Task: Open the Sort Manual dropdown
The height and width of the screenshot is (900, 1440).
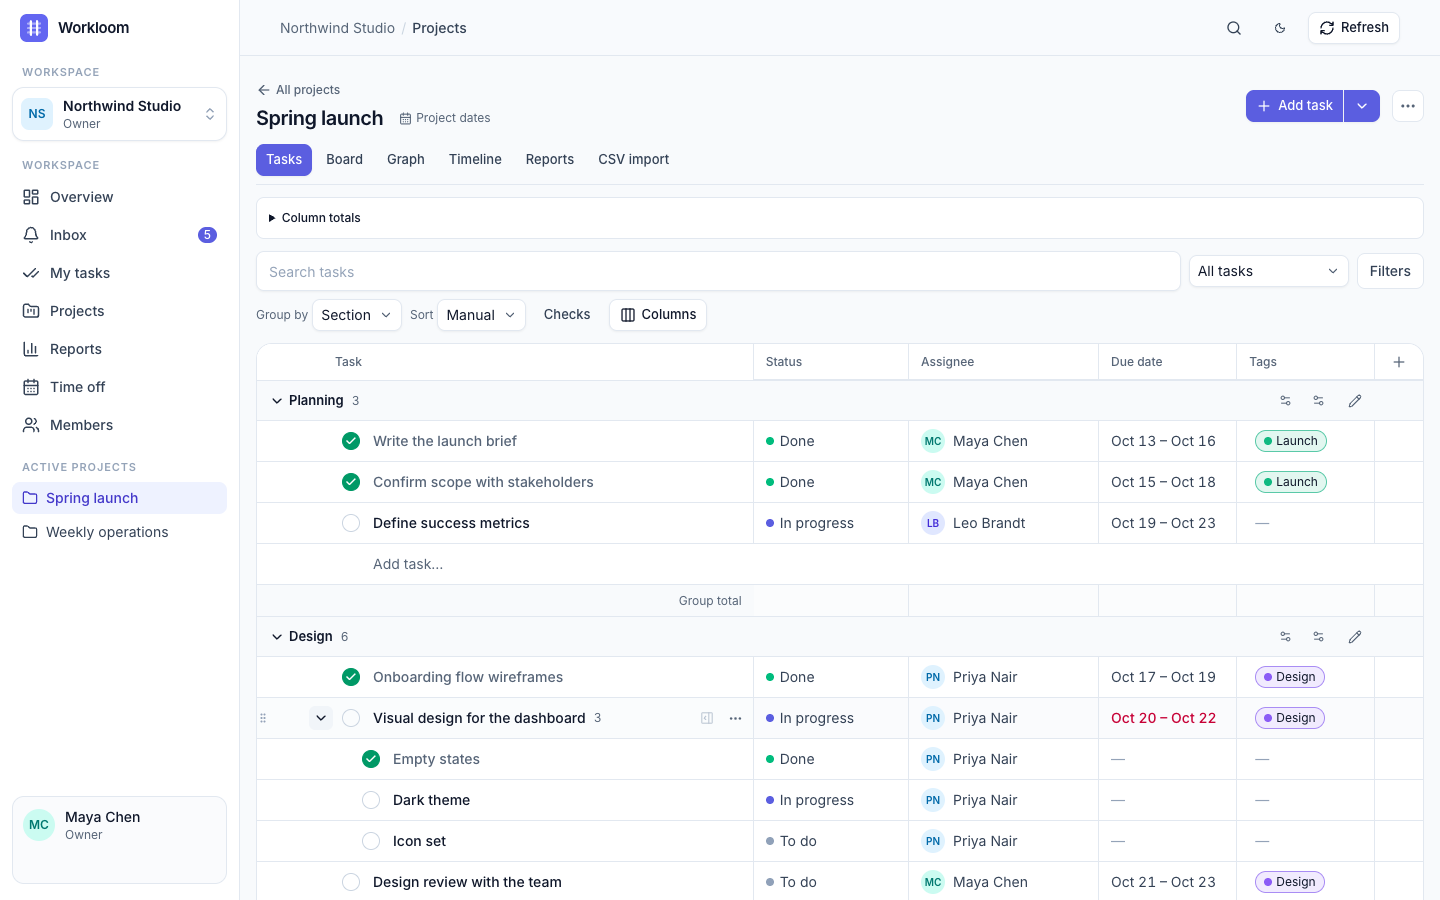Action: tap(482, 315)
